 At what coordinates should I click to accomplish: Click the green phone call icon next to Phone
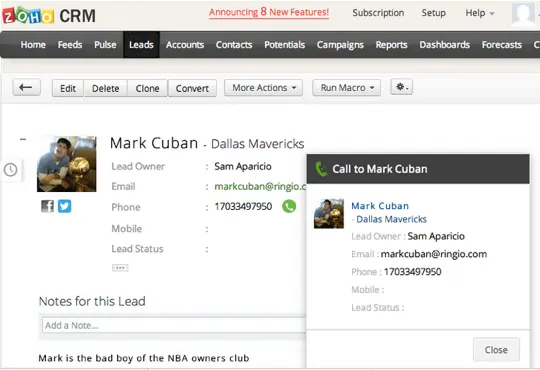coord(289,206)
